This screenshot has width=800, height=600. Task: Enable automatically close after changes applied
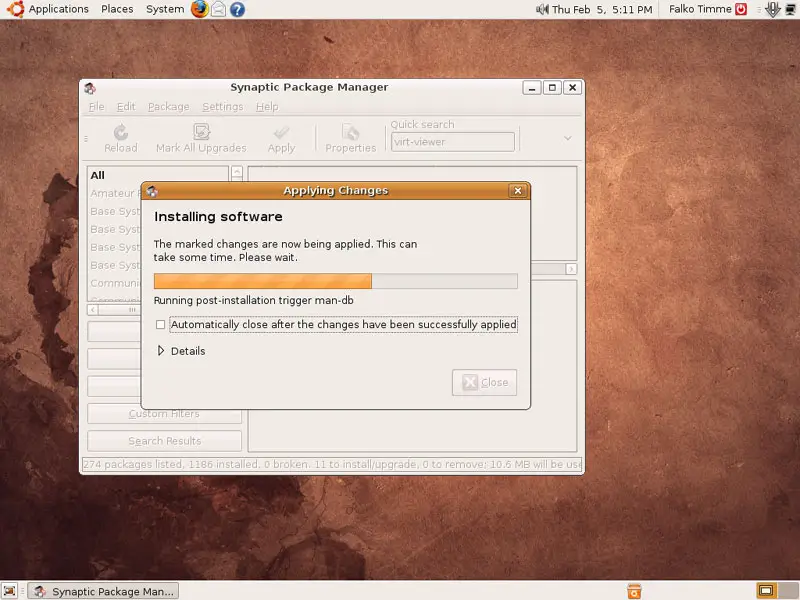coord(161,324)
